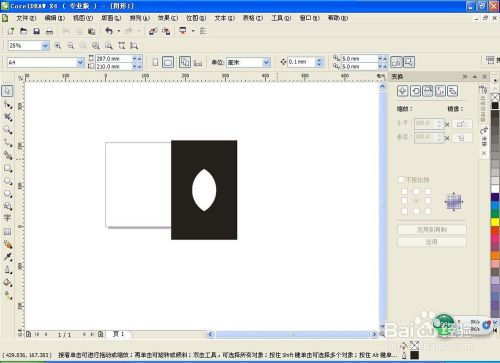The image size is (500, 363).
Task: Collapse Transform docker with double-chevron
Action: click(x=465, y=77)
